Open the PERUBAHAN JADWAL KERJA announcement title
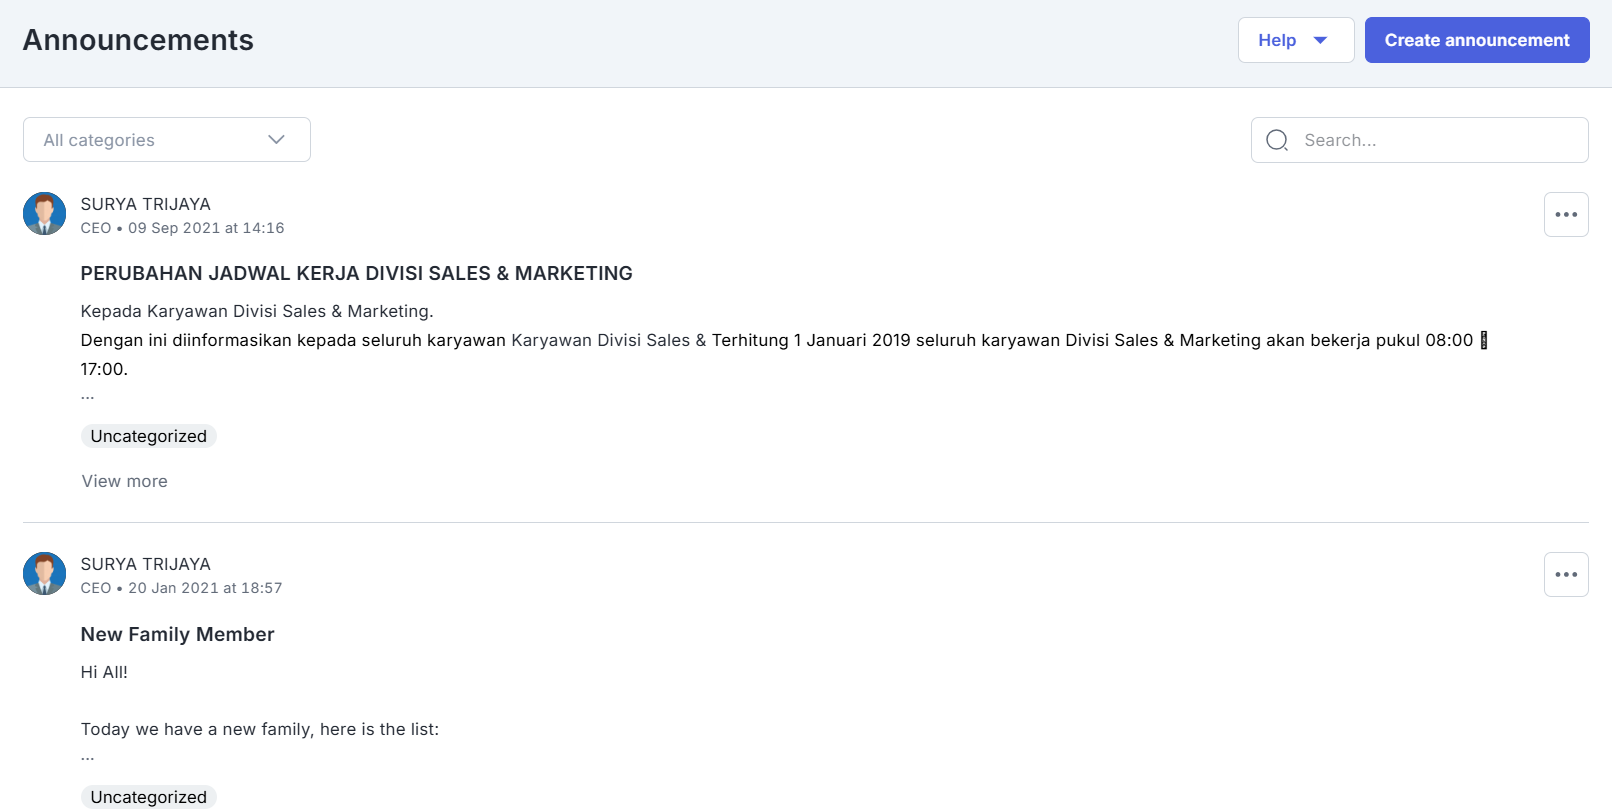1612x812 pixels. coord(356,273)
